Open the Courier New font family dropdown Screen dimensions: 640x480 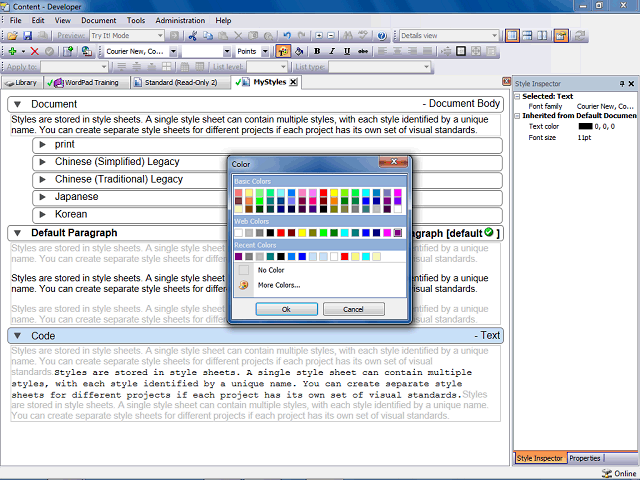(x=173, y=51)
